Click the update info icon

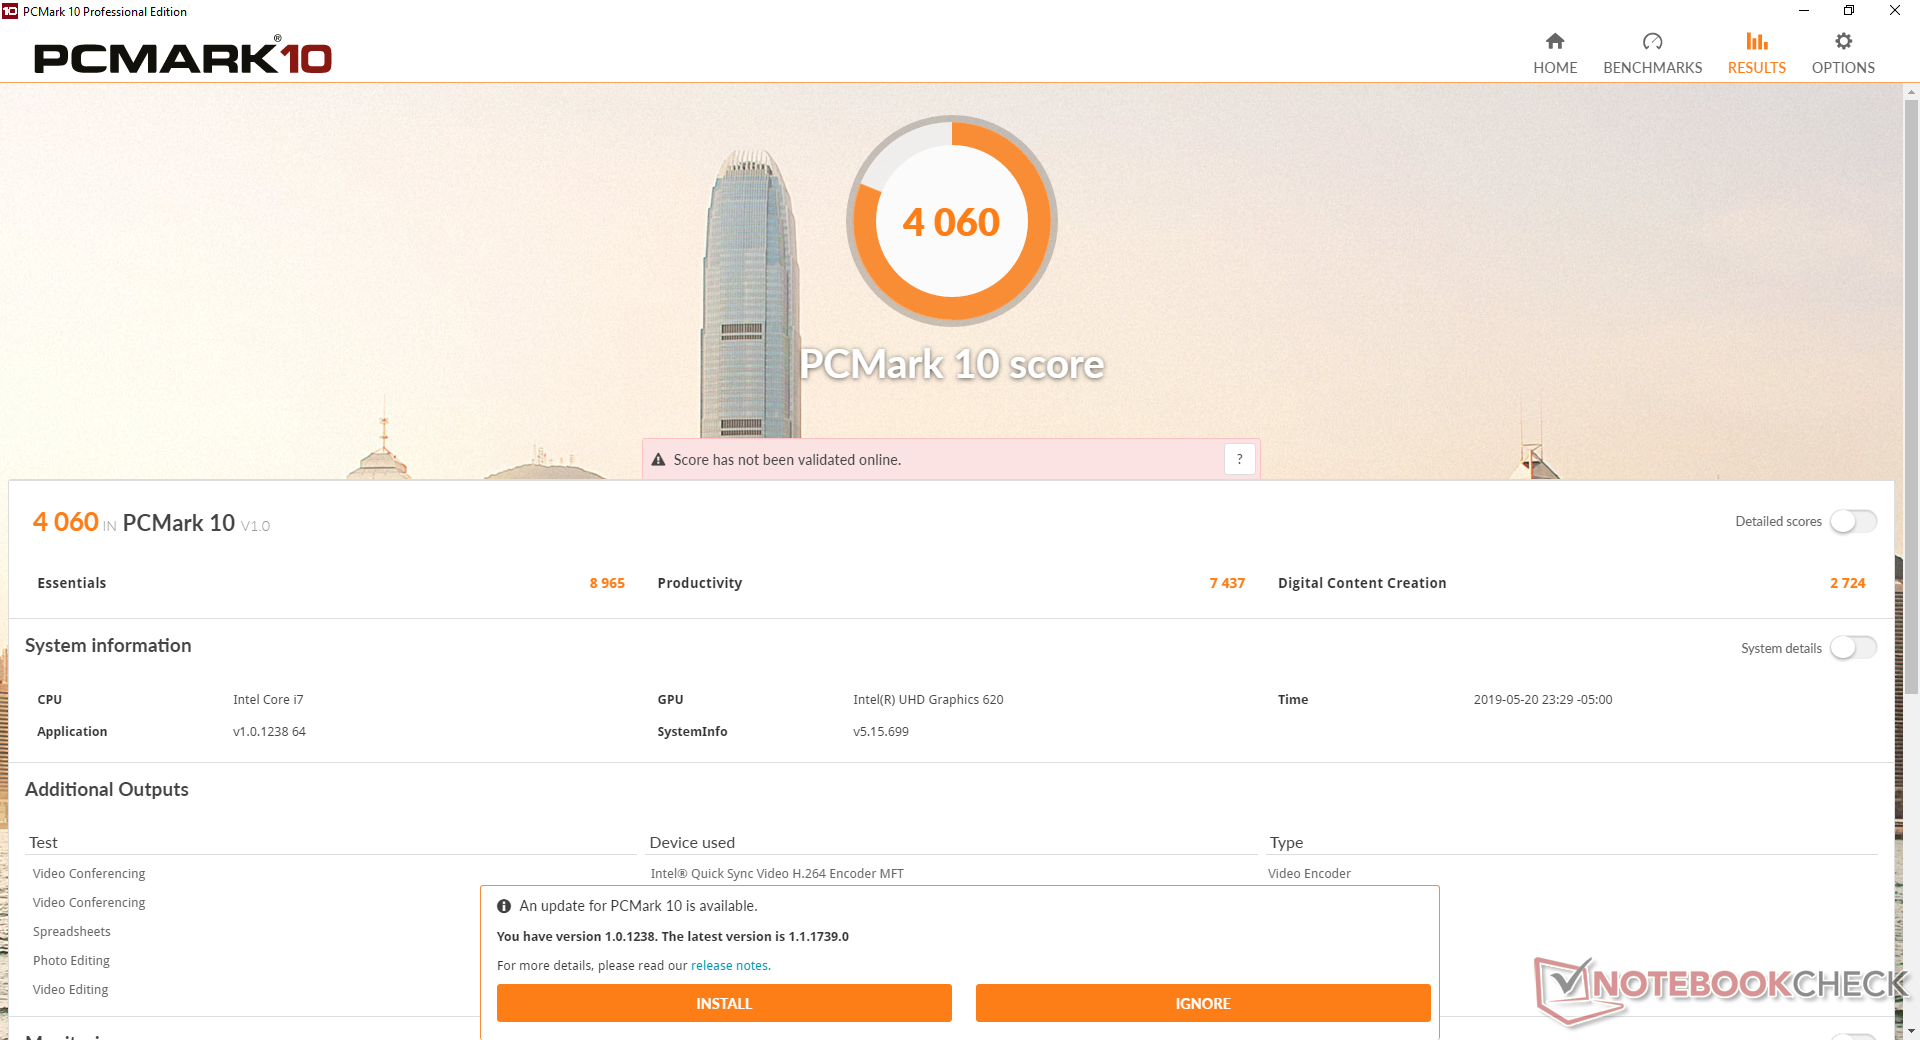504,906
